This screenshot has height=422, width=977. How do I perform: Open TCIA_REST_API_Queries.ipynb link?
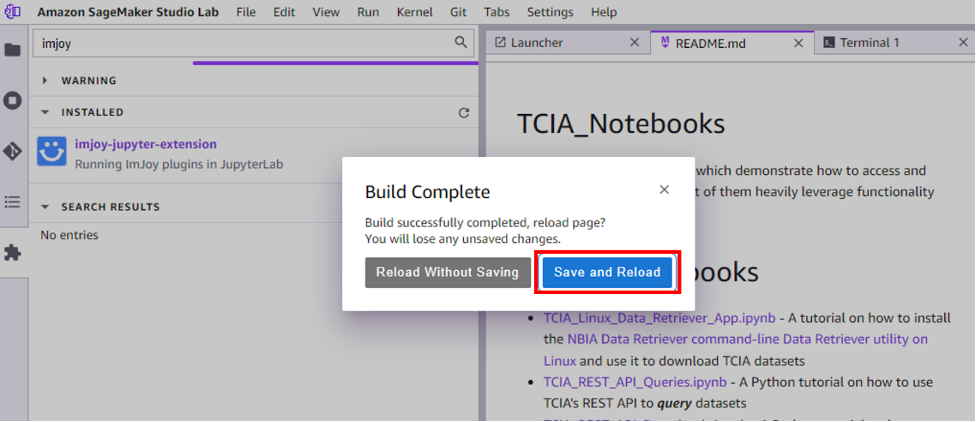pyautogui.click(x=635, y=381)
